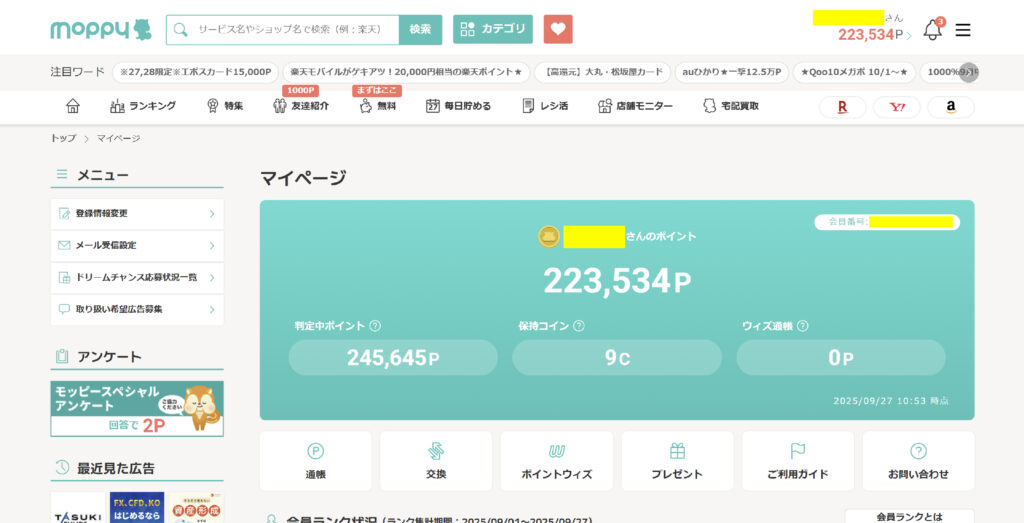Open the お問い合わせ tile

pyautogui.click(x=918, y=461)
